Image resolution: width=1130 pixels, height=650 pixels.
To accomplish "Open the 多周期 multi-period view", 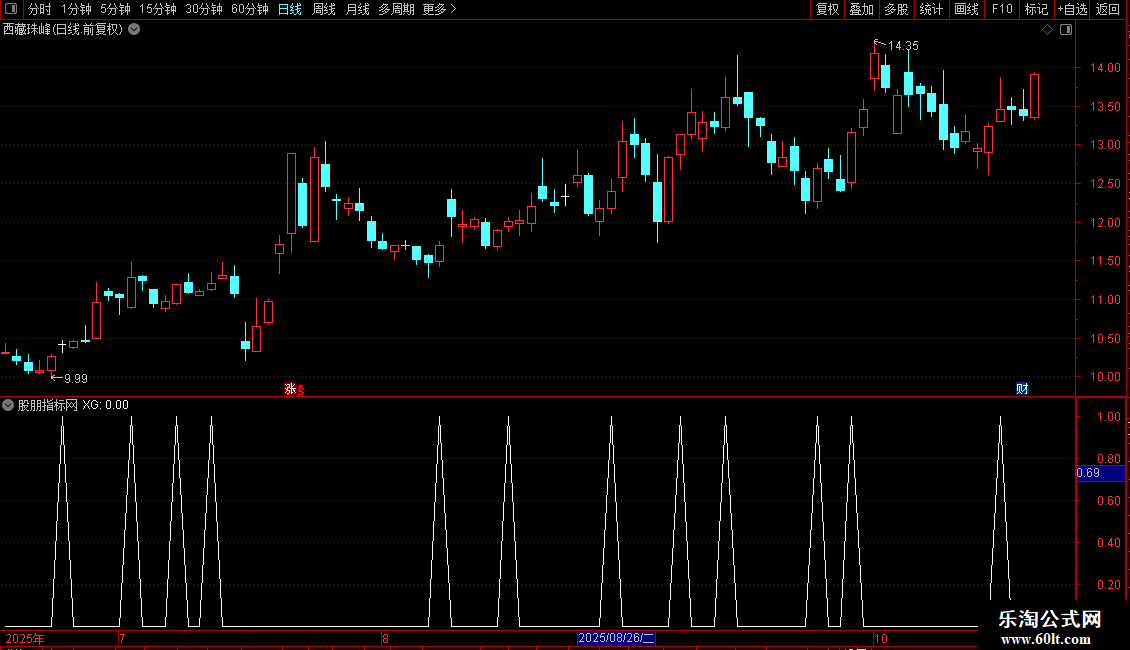I will (x=396, y=9).
